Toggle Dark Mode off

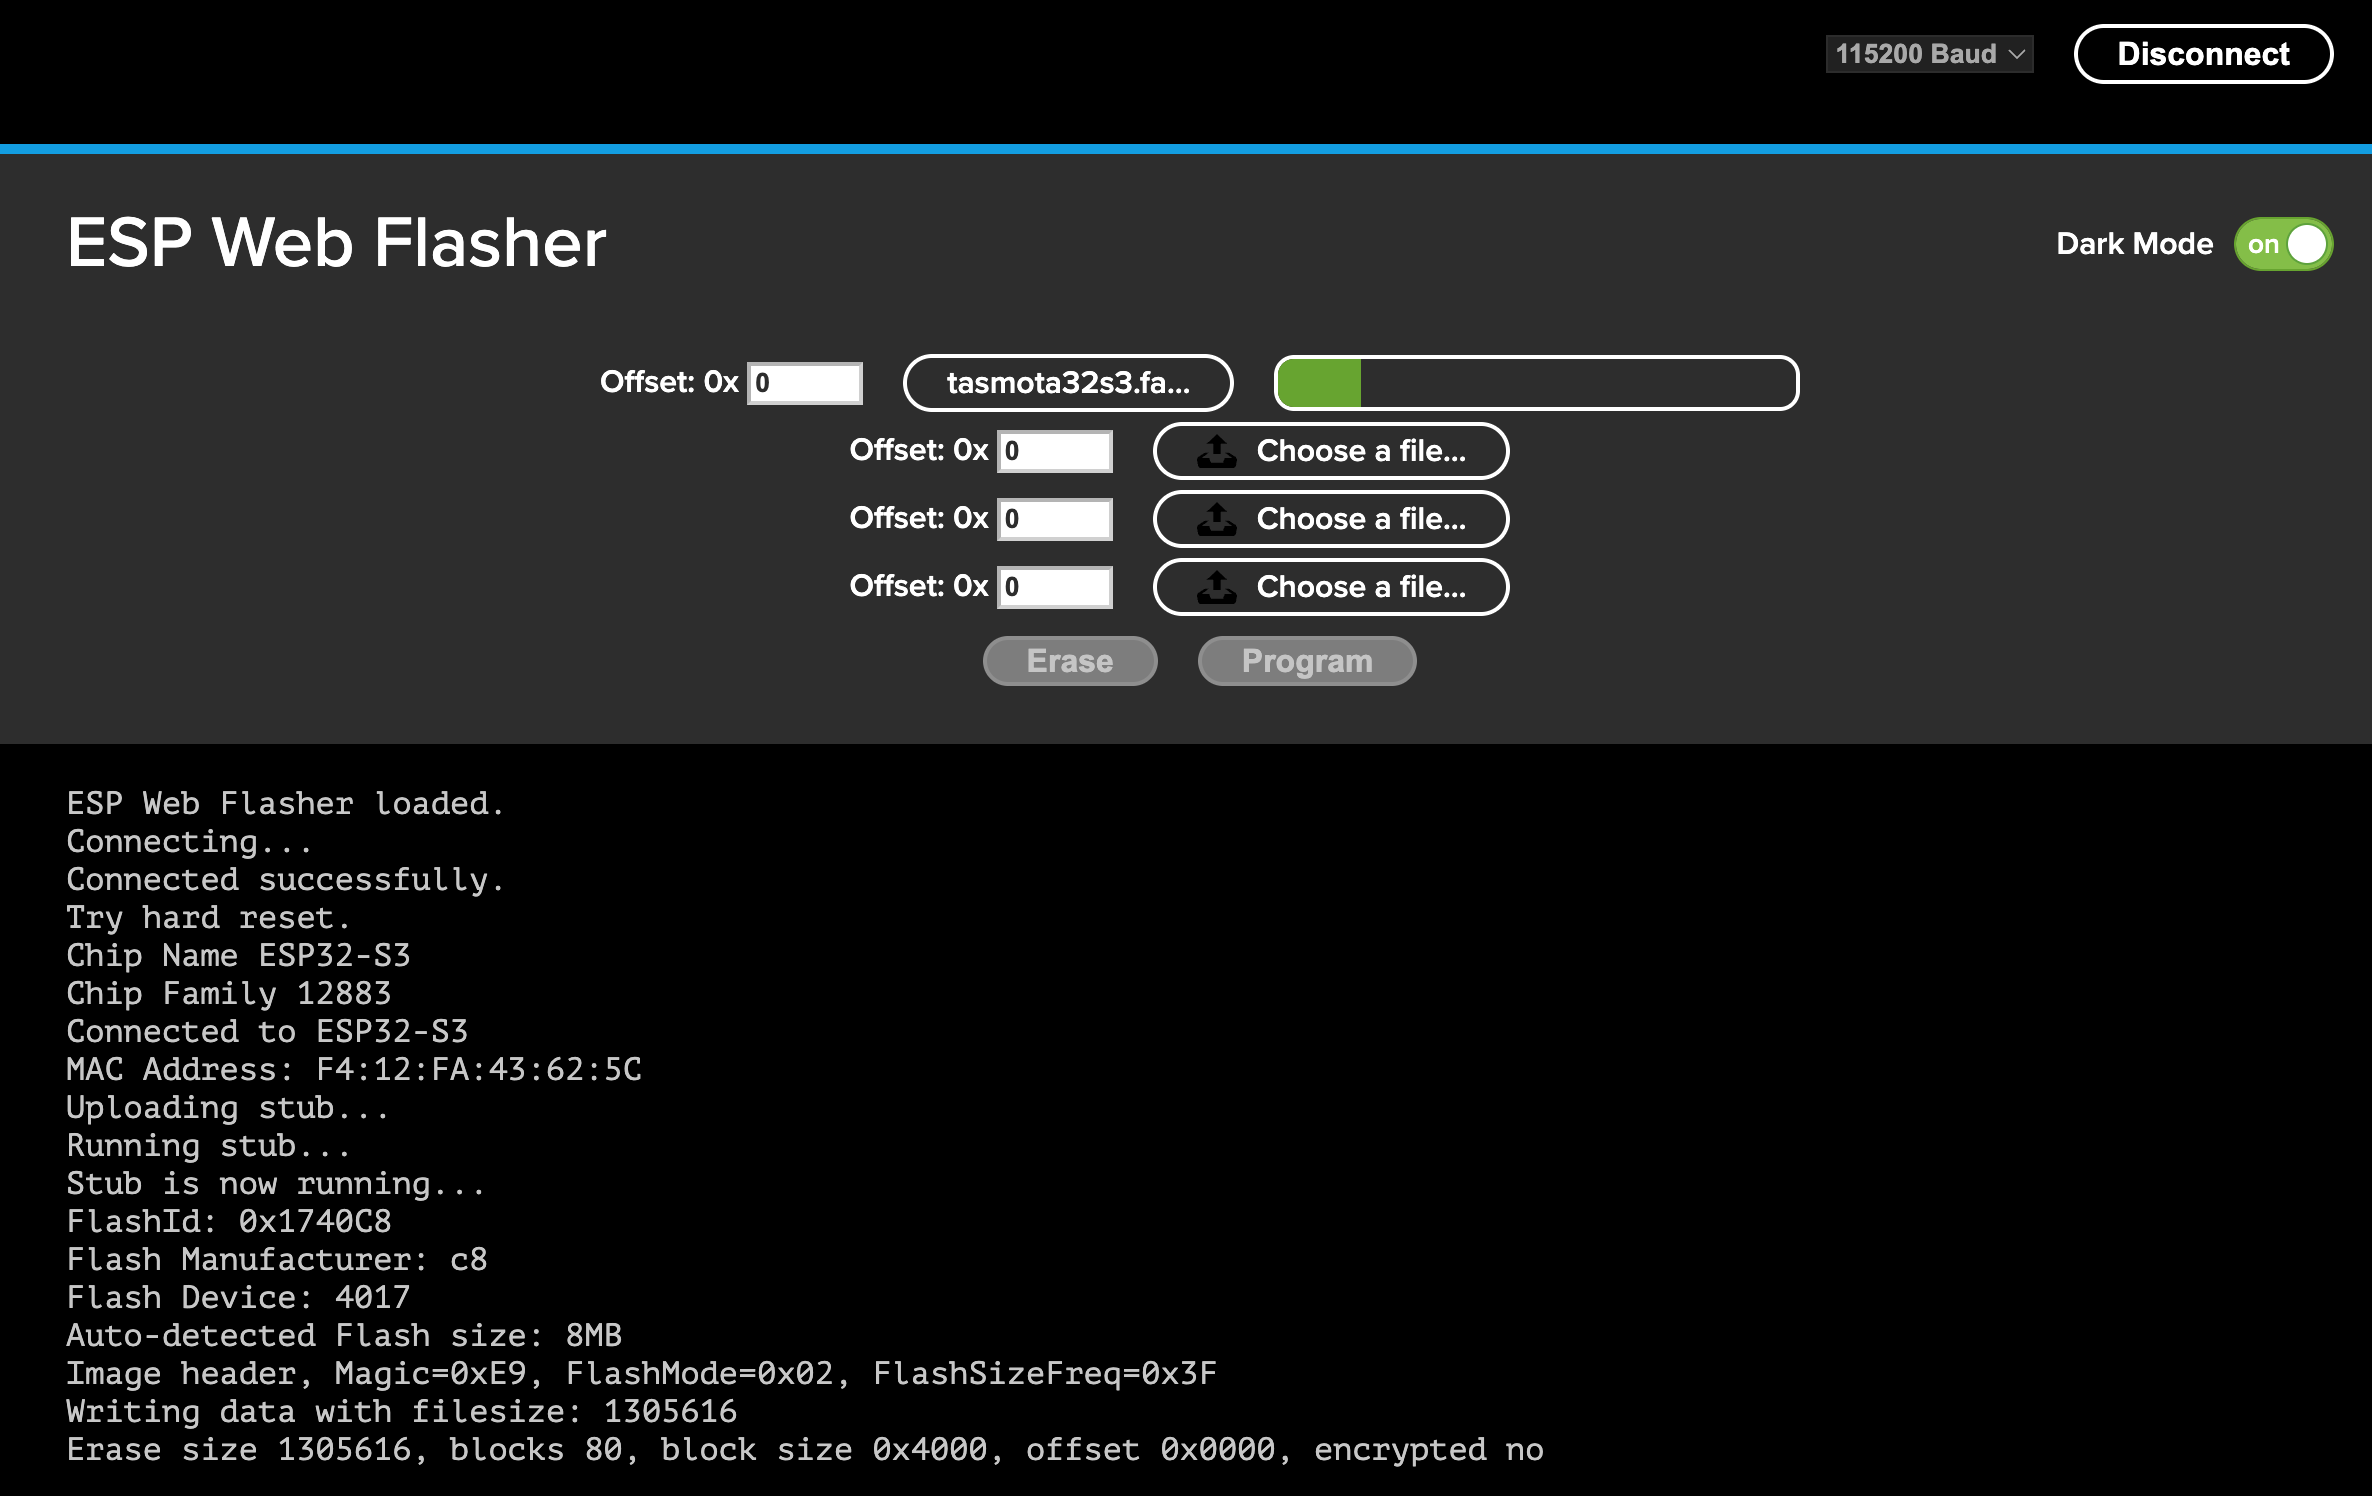click(x=2283, y=243)
